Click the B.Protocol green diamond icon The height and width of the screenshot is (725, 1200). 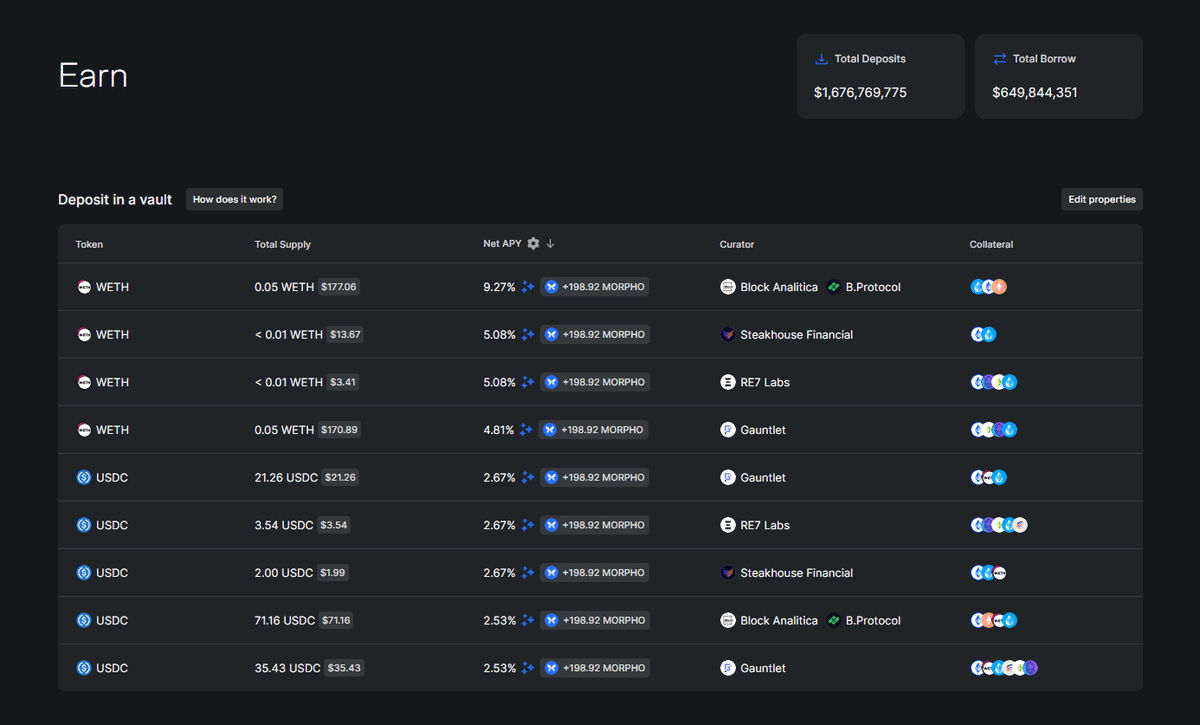coord(833,286)
